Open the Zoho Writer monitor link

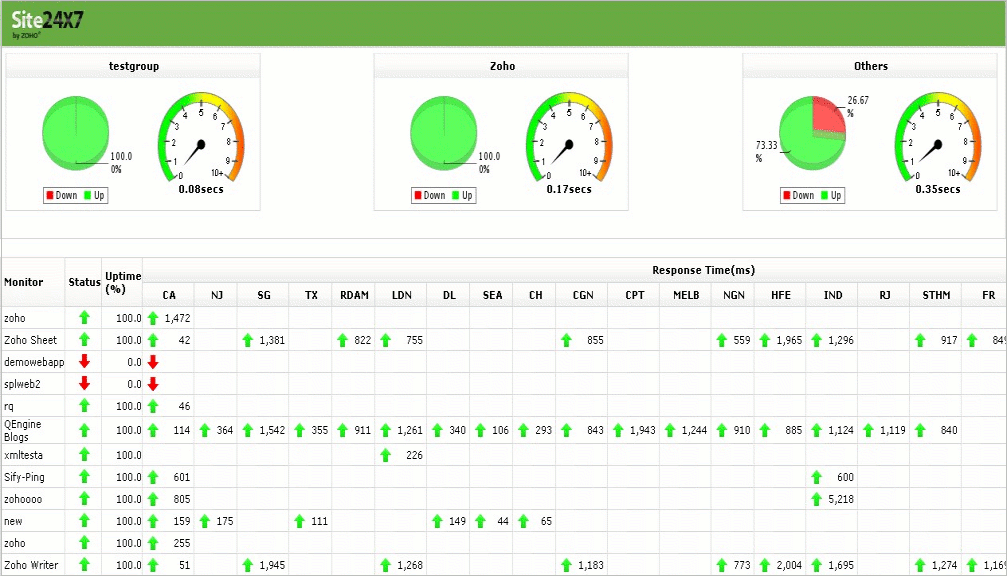click(x=31, y=565)
